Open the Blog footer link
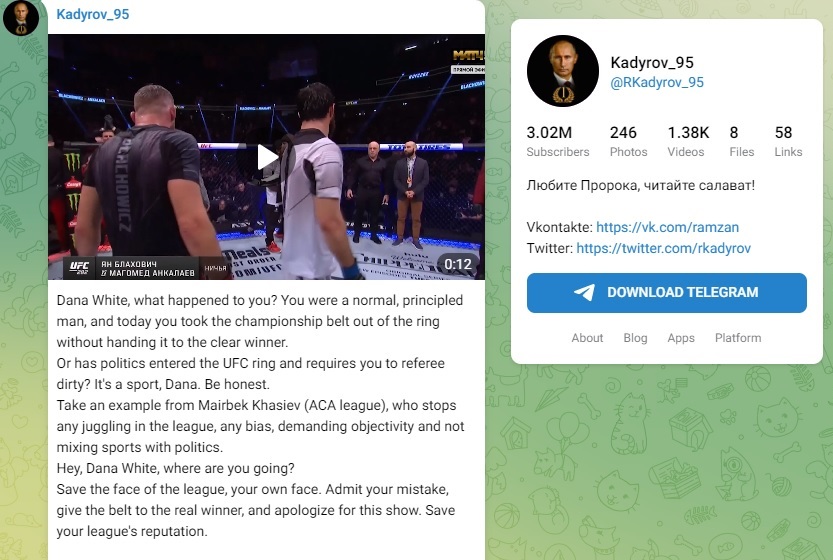This screenshot has height=560, width=833. pos(635,338)
